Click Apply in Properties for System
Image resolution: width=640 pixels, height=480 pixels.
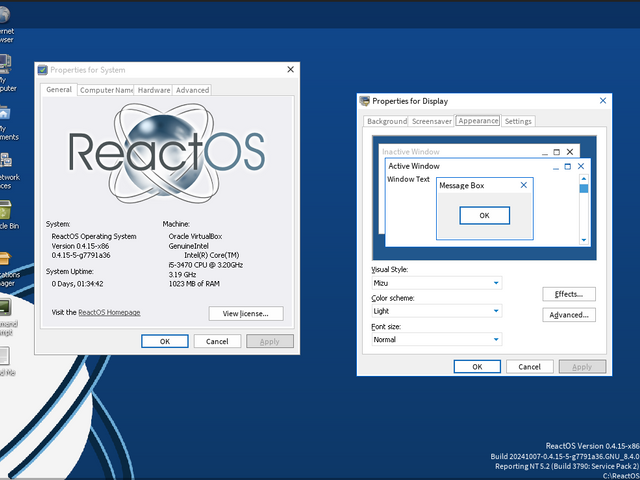269,341
